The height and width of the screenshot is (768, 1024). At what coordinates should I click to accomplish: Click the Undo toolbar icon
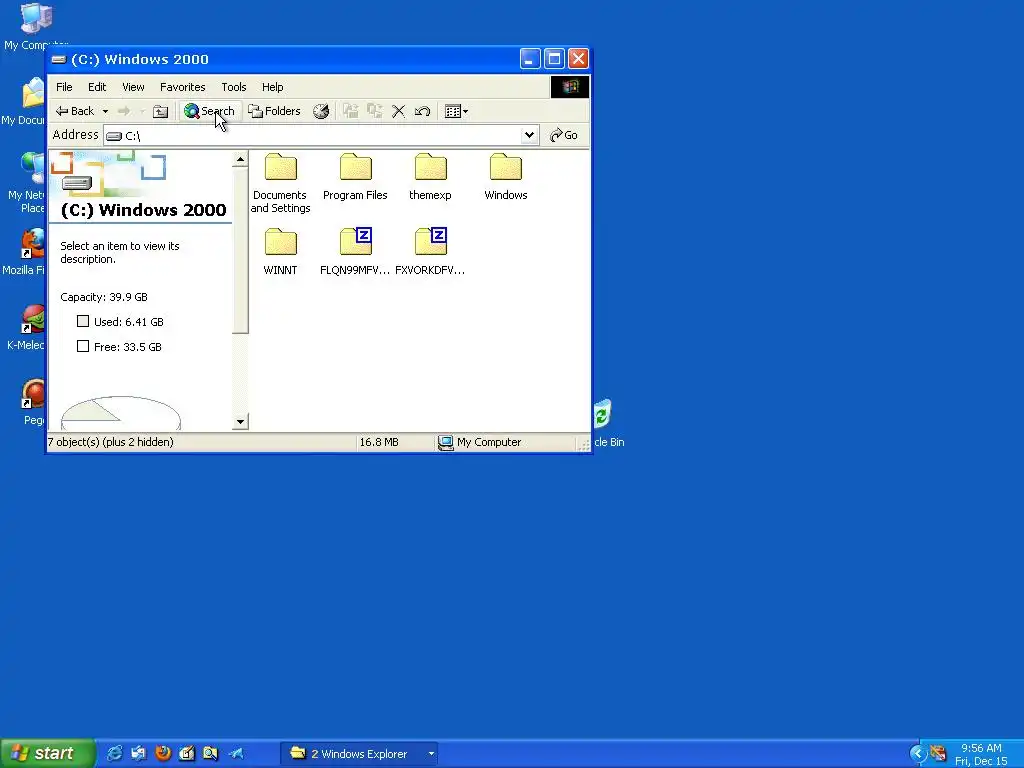coord(423,111)
